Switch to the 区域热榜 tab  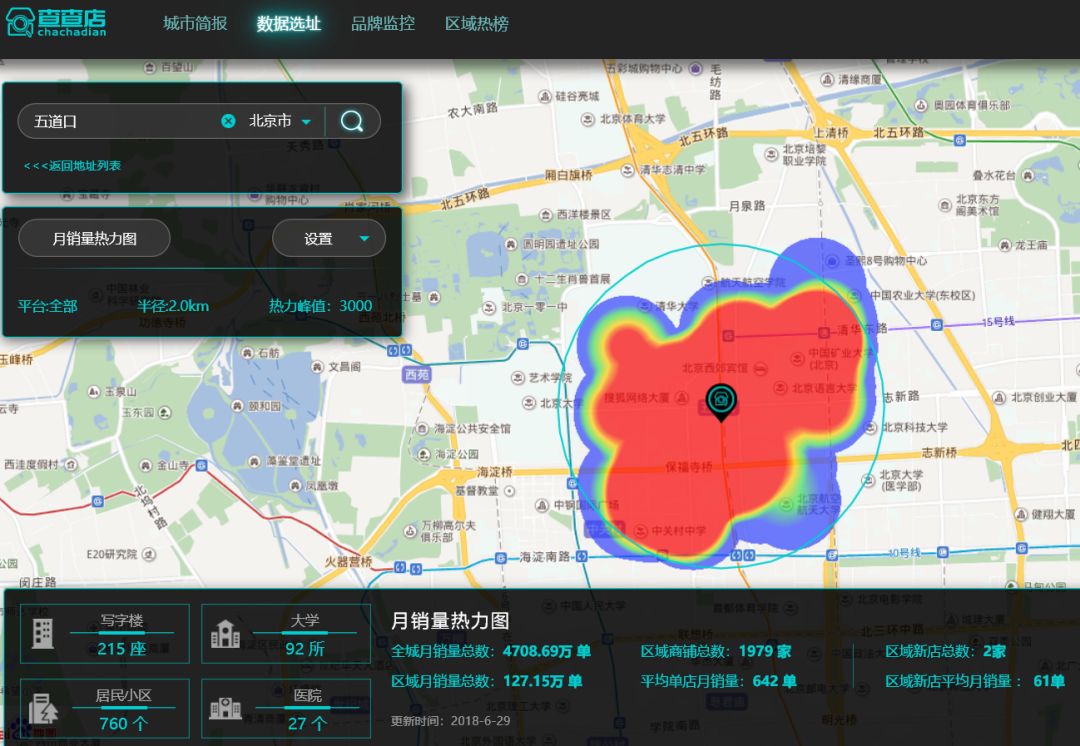coord(472,23)
